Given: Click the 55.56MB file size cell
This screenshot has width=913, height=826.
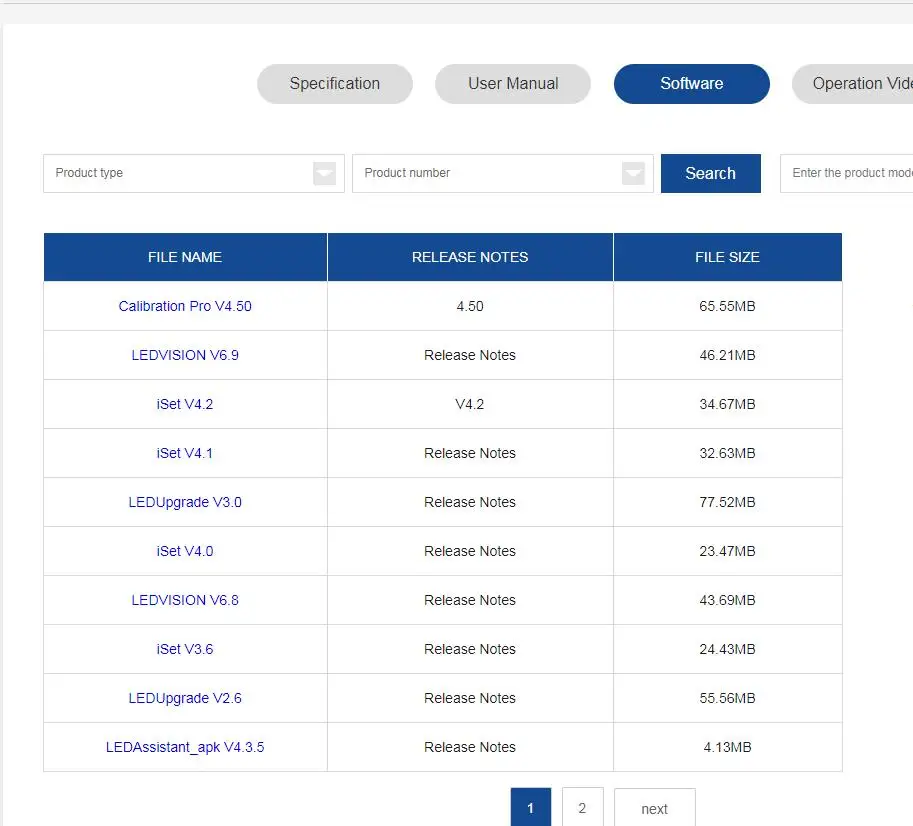Looking at the screenshot, I should [727, 698].
